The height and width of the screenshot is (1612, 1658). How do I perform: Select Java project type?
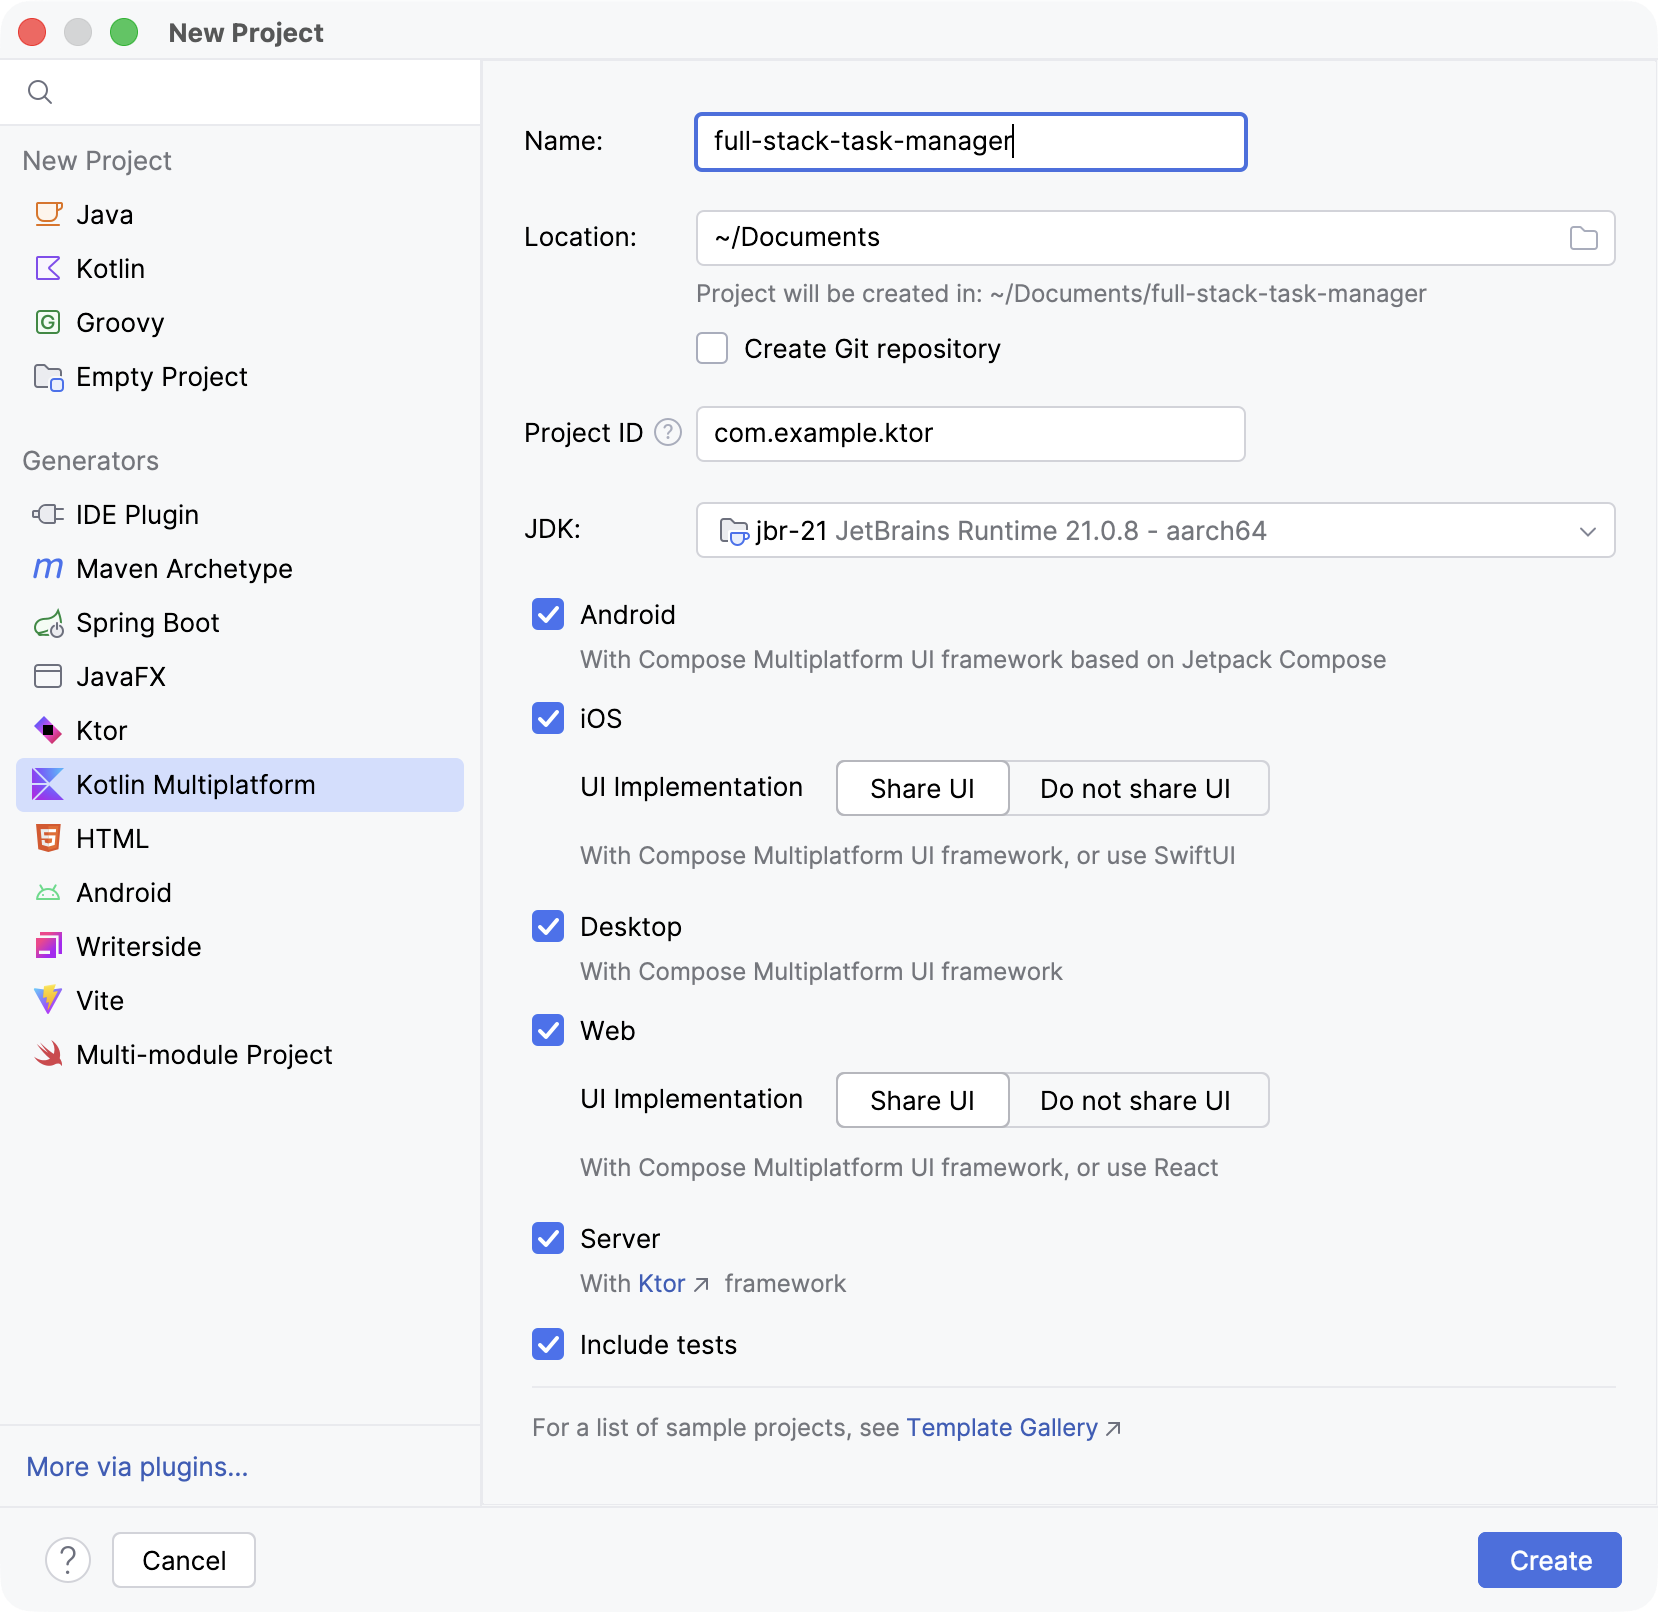point(240,214)
